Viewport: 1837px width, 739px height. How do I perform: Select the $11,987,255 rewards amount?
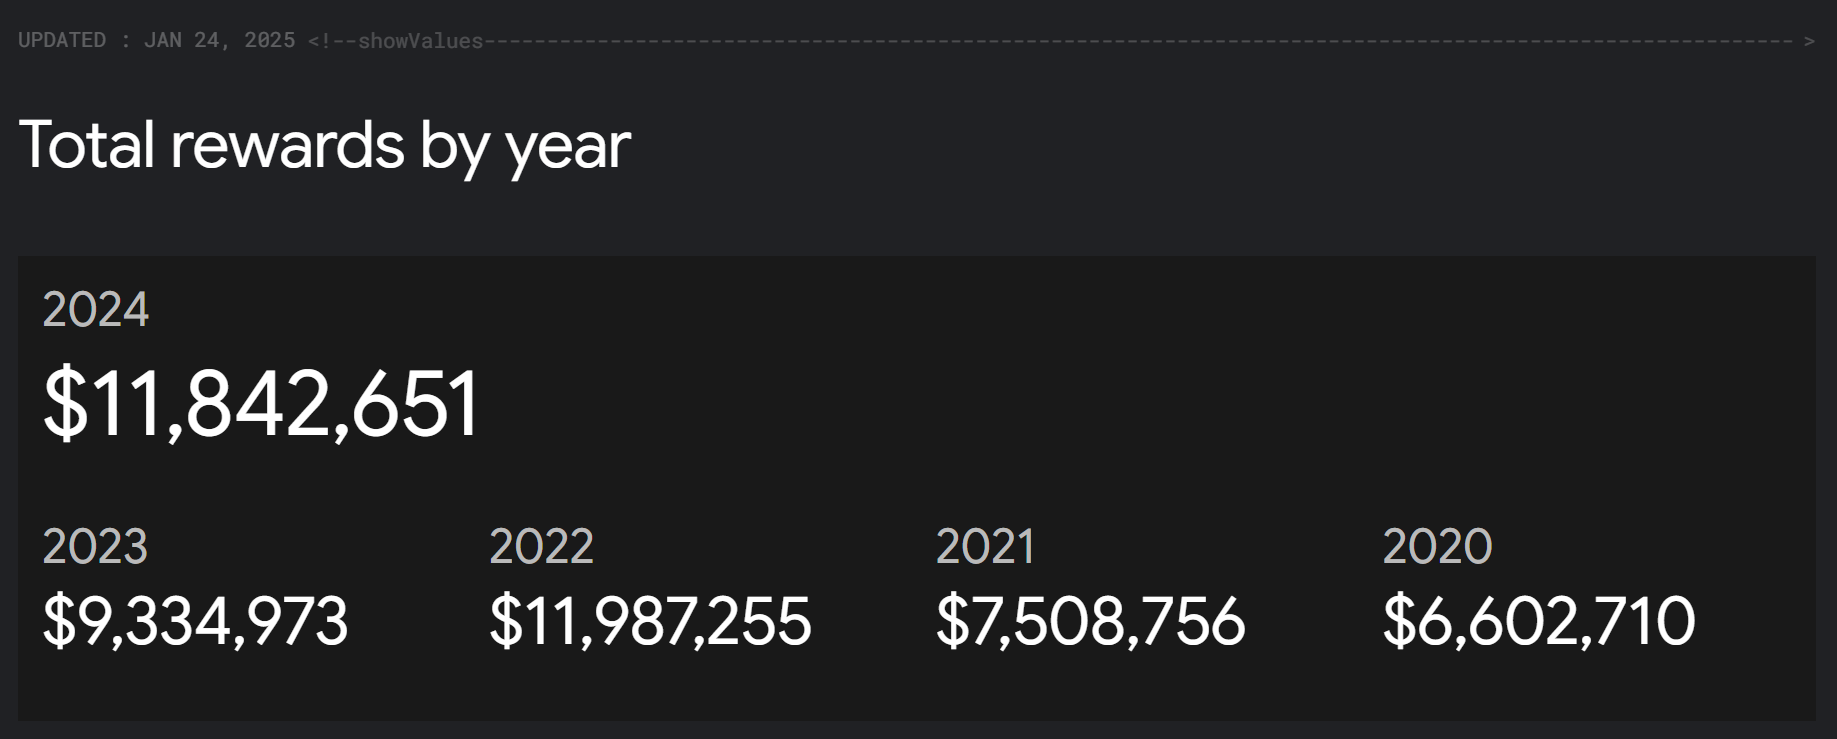[650, 621]
